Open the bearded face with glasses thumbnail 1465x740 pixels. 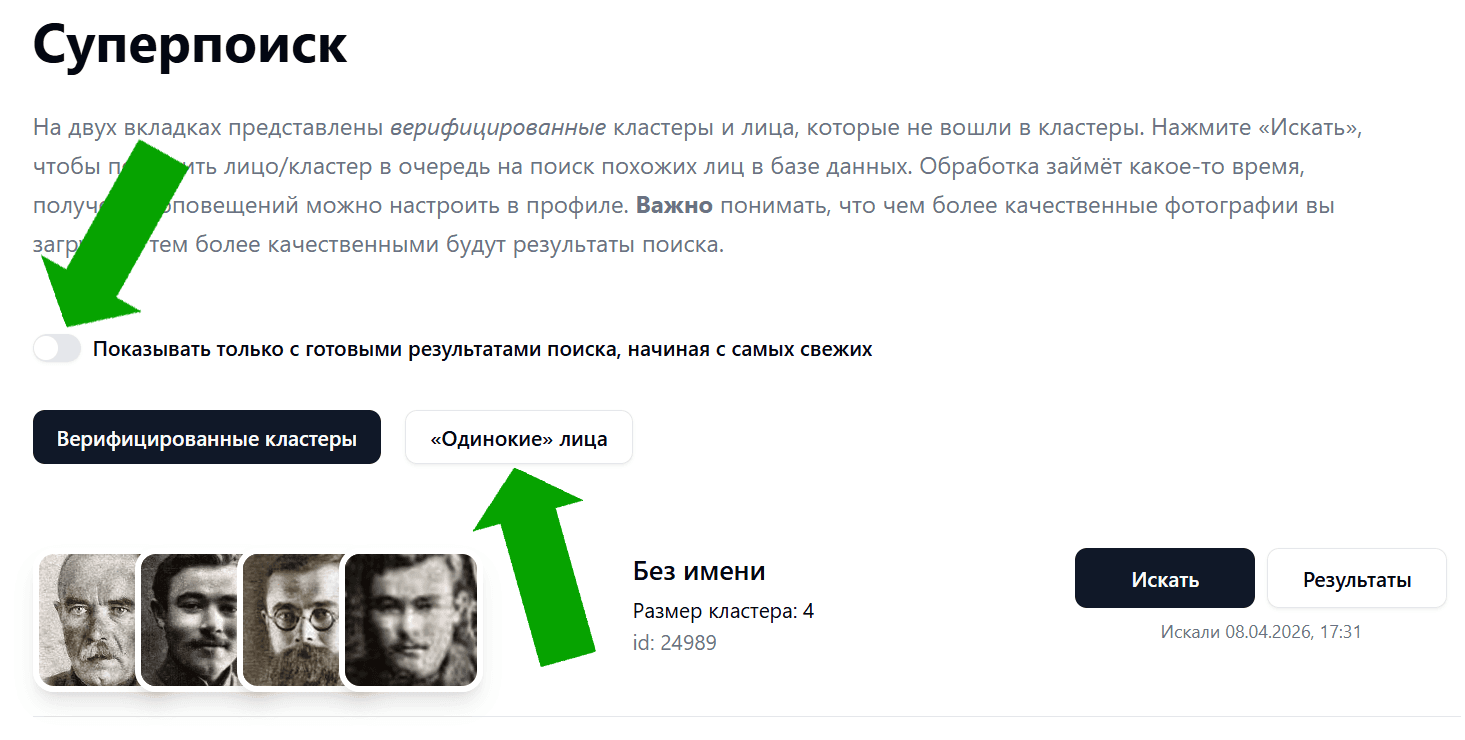290,620
